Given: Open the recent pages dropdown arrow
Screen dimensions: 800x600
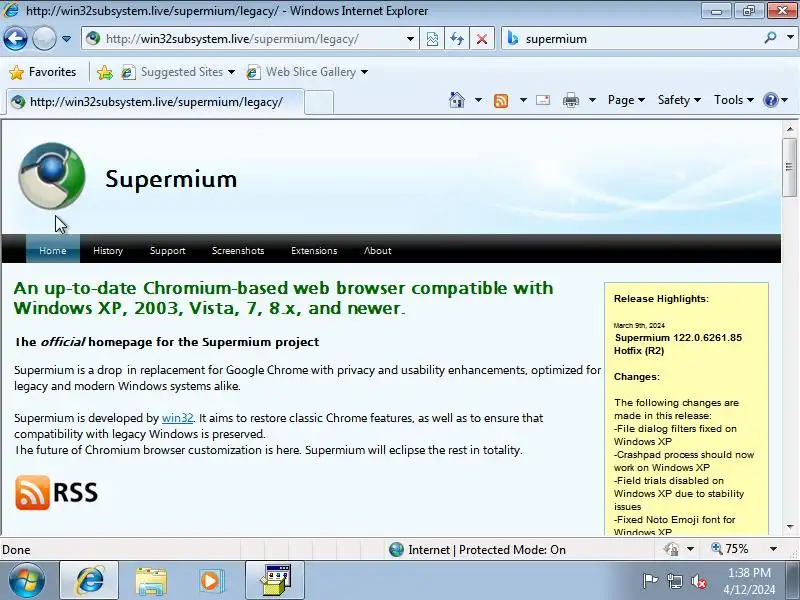Looking at the screenshot, I should (66, 39).
